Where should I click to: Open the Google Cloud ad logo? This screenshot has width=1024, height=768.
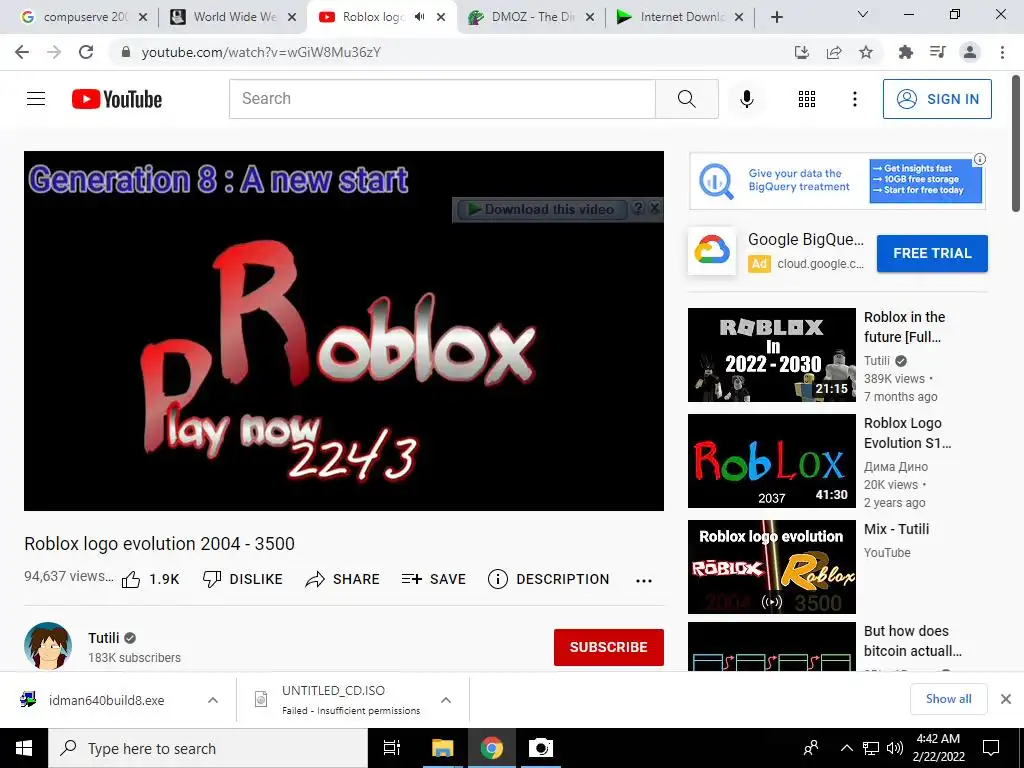point(712,251)
